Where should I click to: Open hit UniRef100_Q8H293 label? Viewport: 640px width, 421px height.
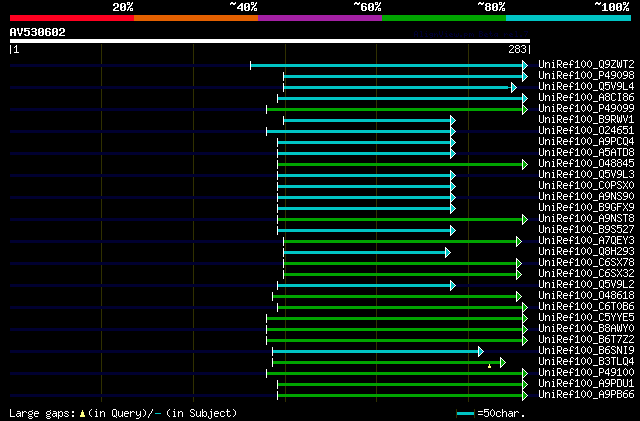tap(586, 252)
